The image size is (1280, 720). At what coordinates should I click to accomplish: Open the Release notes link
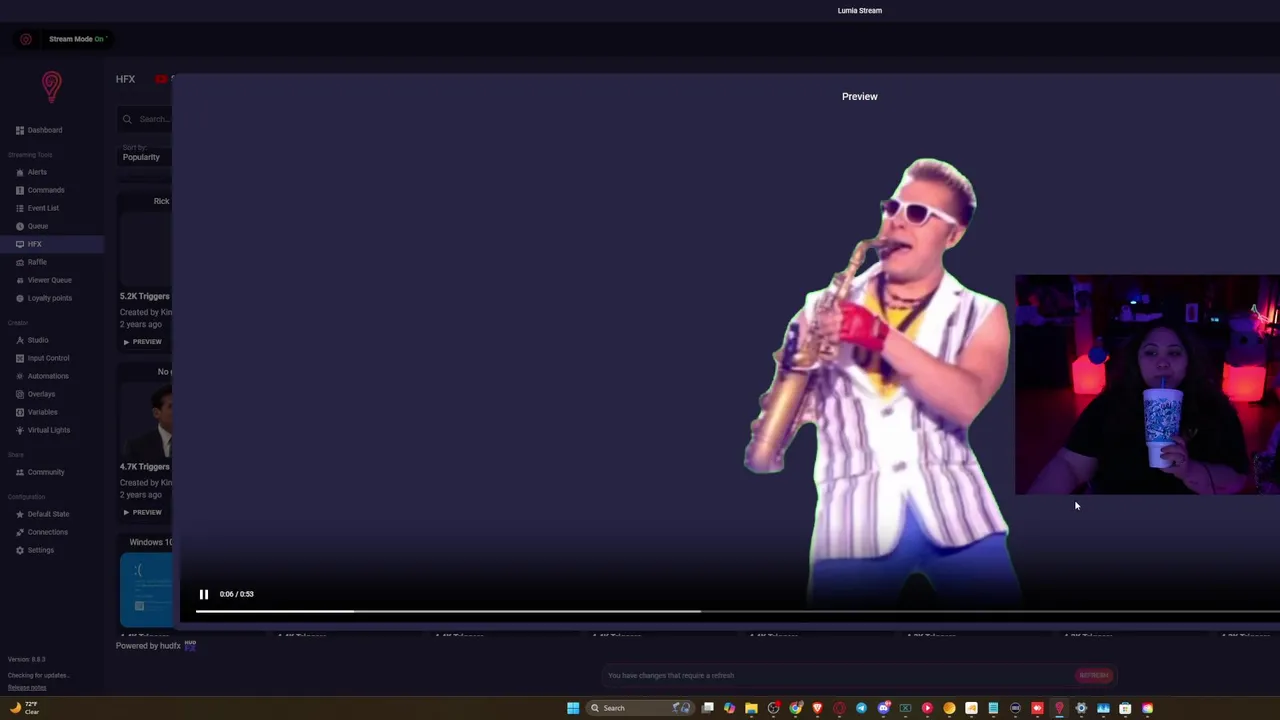pos(27,687)
